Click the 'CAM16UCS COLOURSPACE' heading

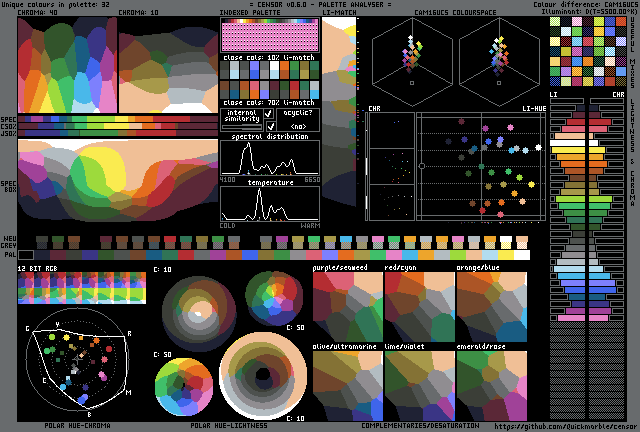456,13
